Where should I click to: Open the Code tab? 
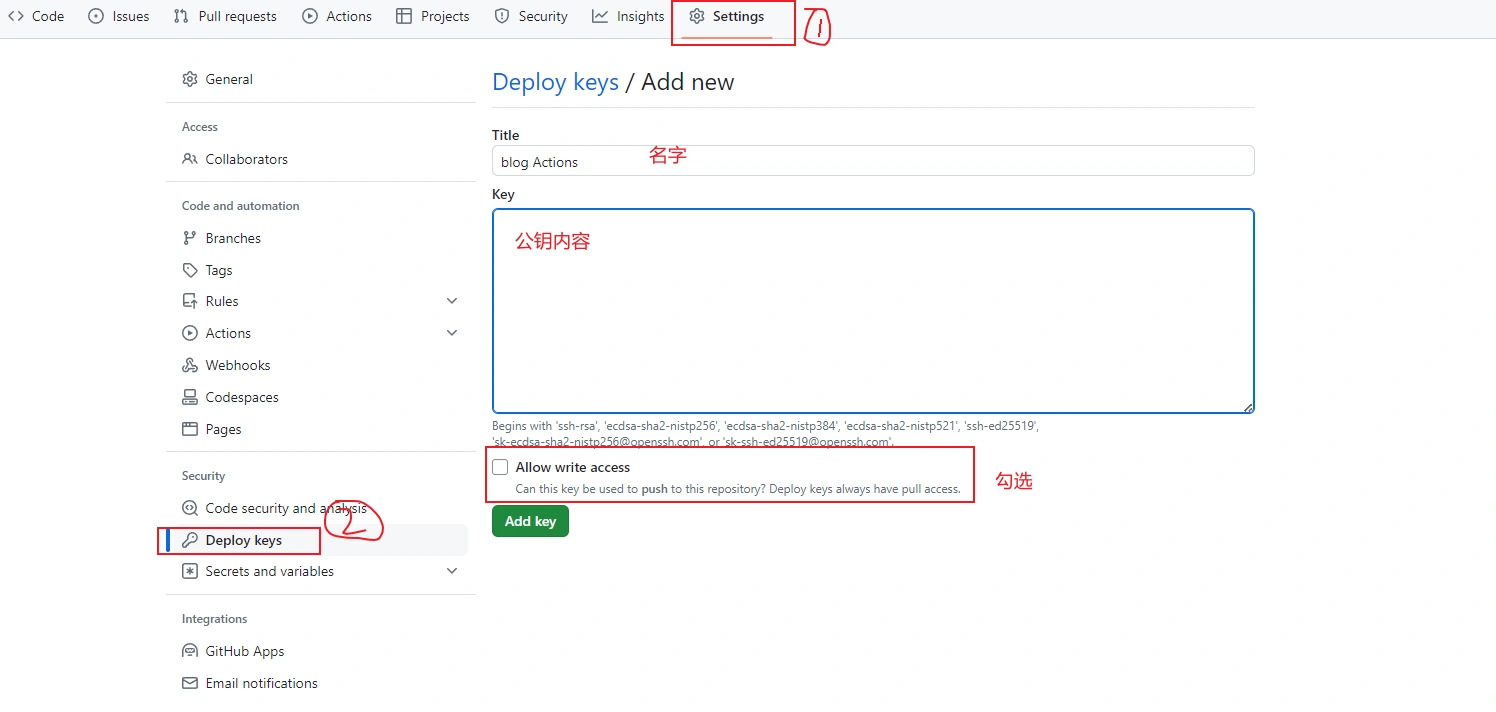[36, 16]
